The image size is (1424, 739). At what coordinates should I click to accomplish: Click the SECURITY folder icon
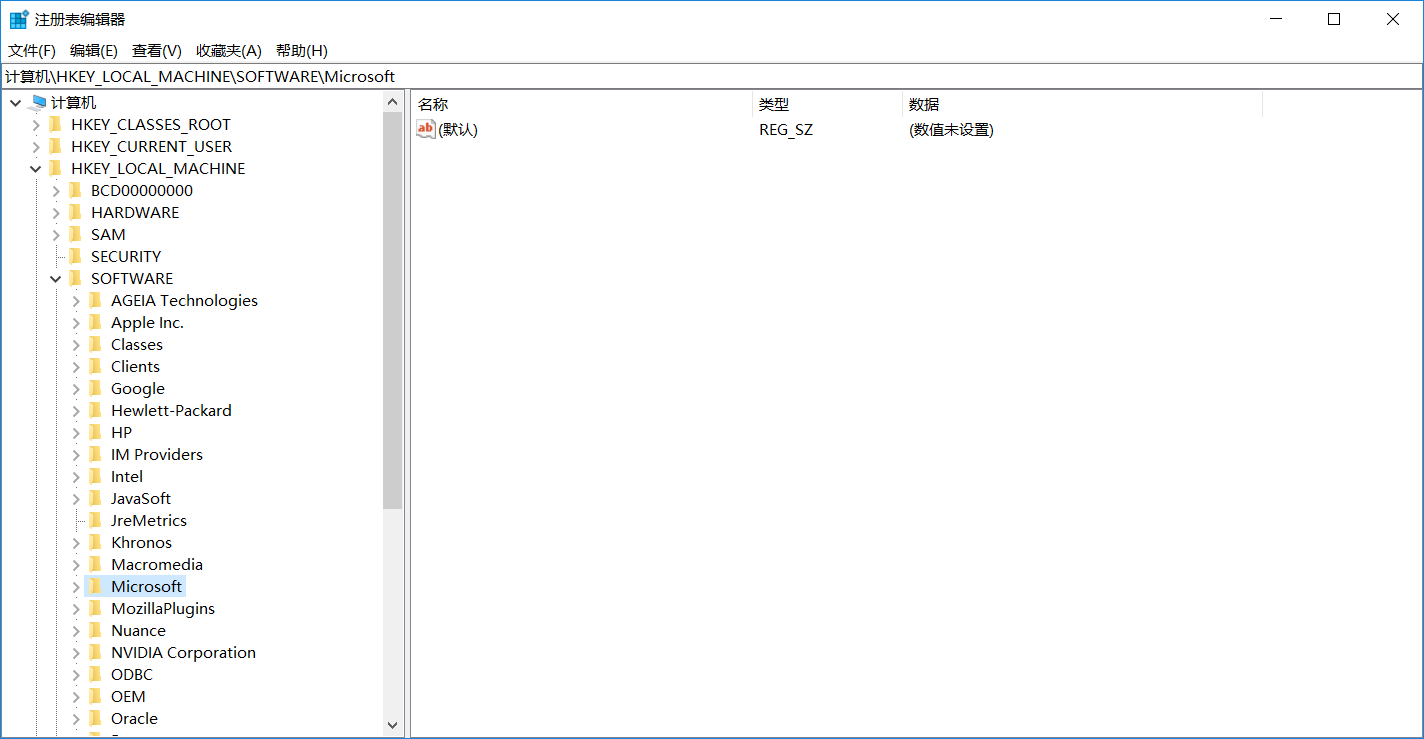(x=76, y=256)
